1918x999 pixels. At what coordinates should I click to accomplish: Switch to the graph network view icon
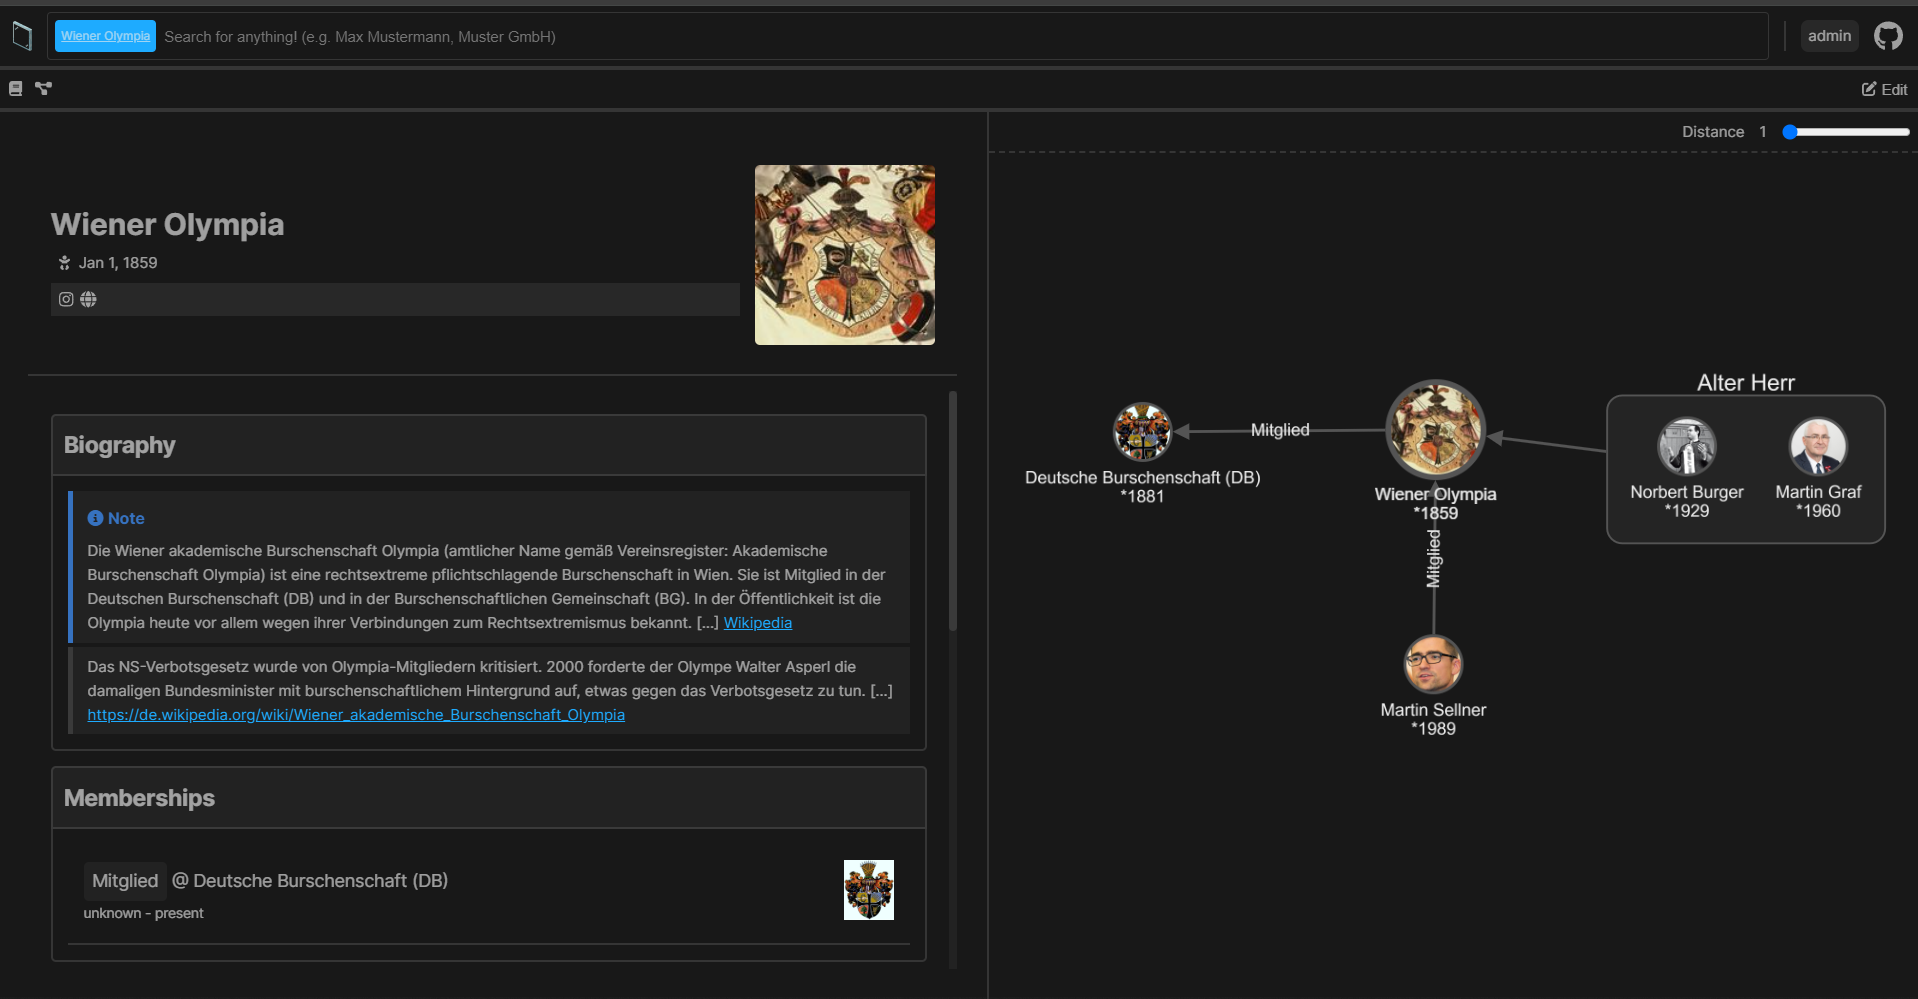(x=44, y=89)
